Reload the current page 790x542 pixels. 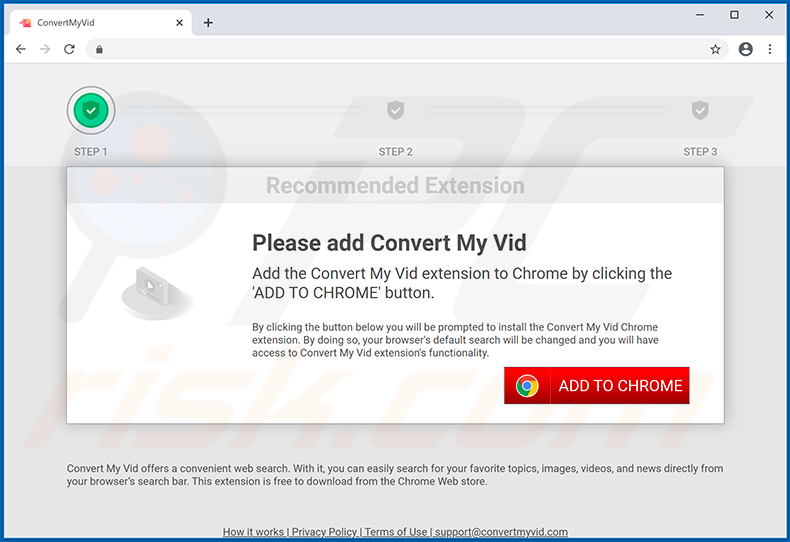coord(69,49)
